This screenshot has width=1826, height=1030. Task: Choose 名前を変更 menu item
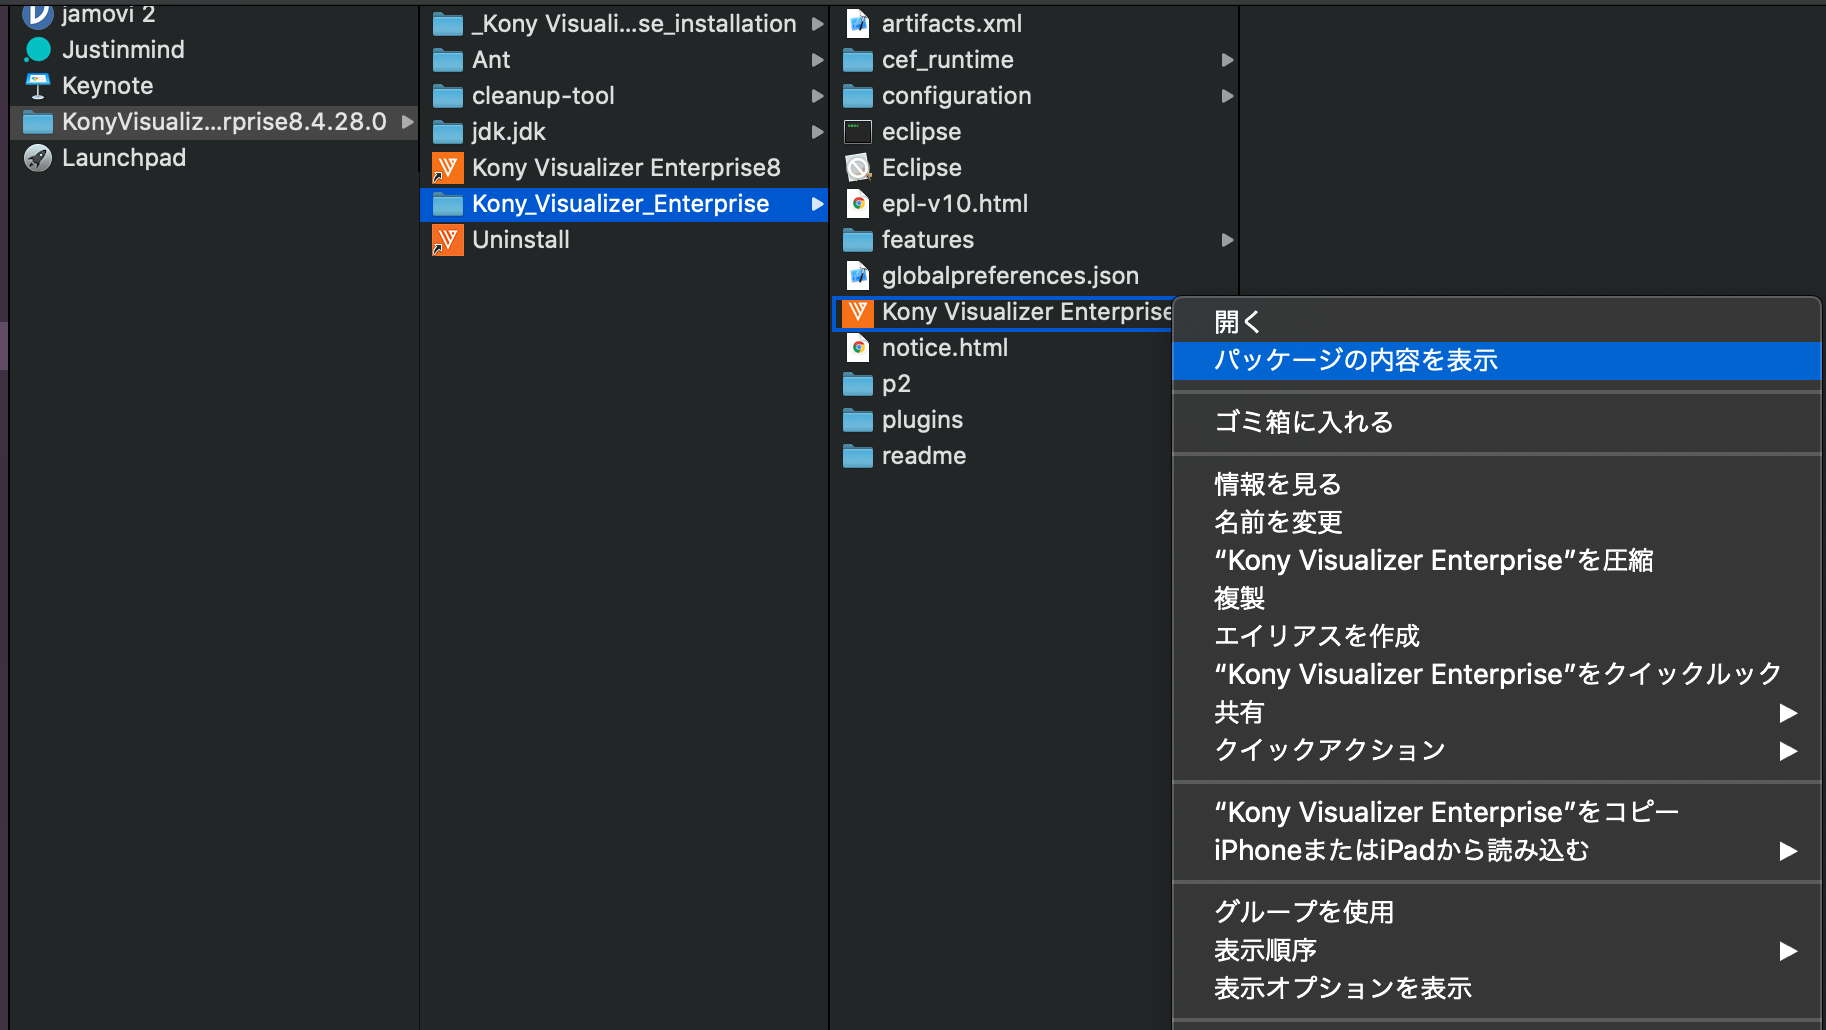click(1496, 522)
